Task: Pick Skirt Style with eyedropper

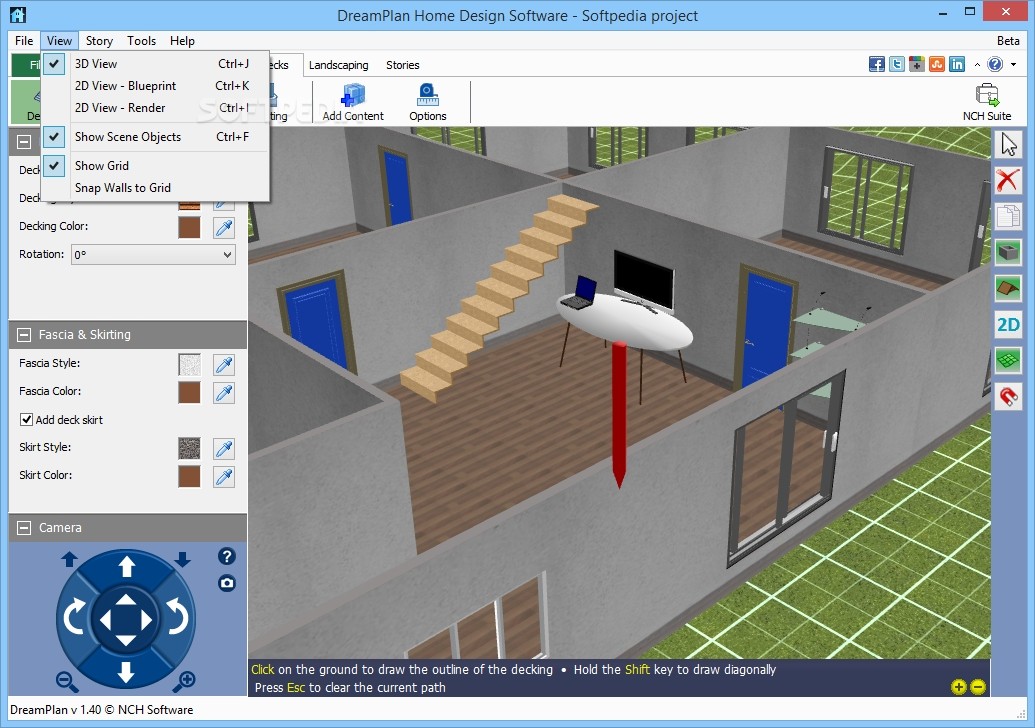Action: 224,448
